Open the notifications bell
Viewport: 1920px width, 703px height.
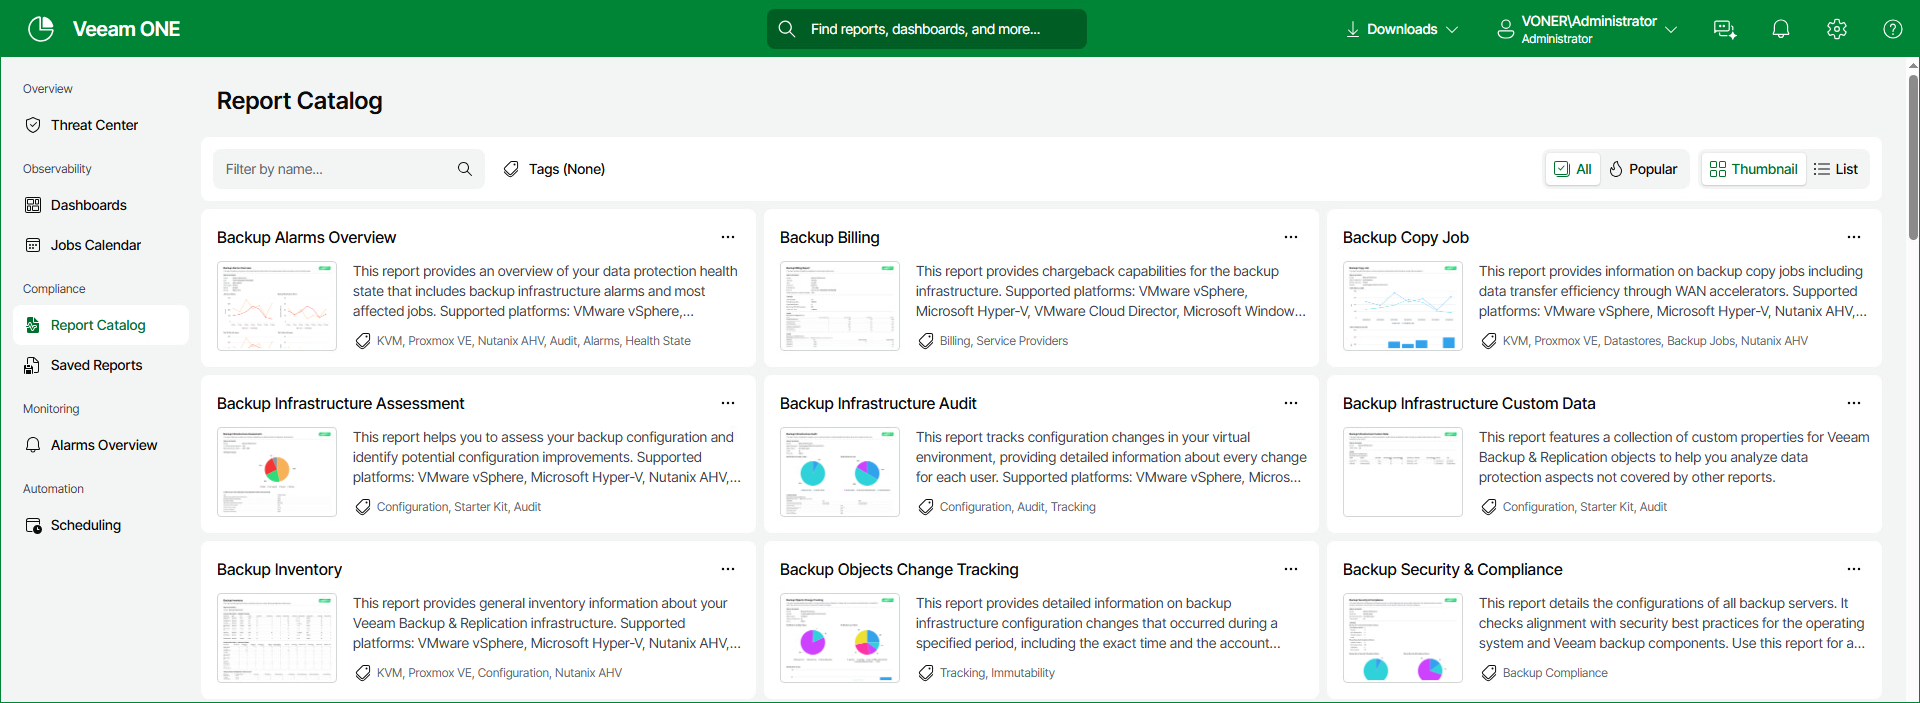click(x=1781, y=29)
